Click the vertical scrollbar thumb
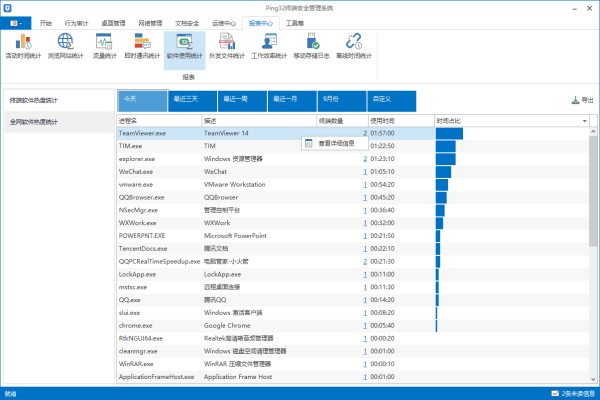 tap(593, 191)
